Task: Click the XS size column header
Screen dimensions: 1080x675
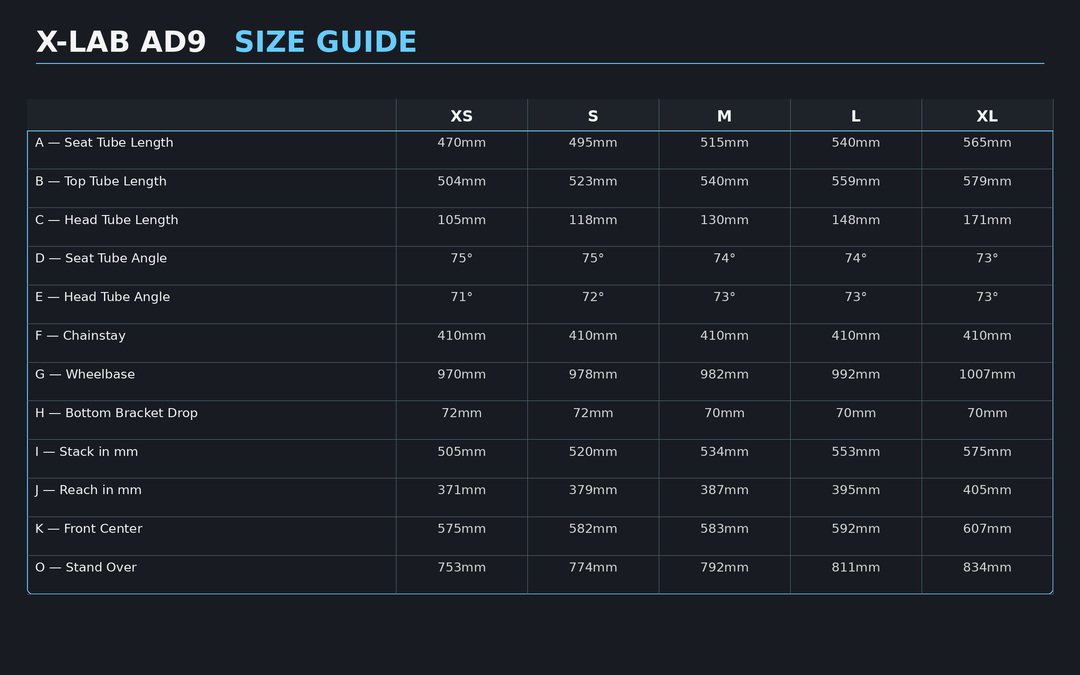Action: point(461,116)
